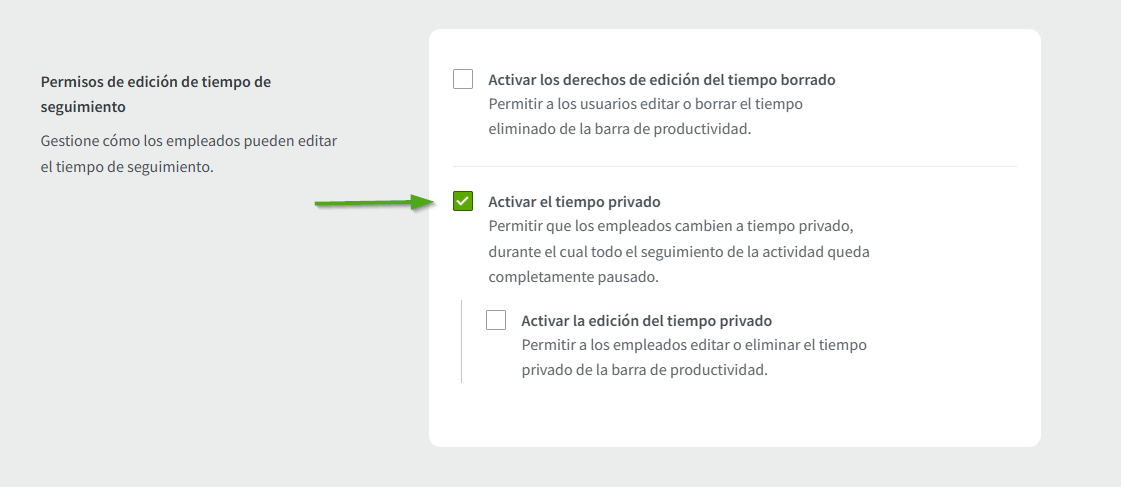The width and height of the screenshot is (1121, 487).
Task: Uncheck the "Activar el tiempo privado" checkbox
Action: point(463,201)
